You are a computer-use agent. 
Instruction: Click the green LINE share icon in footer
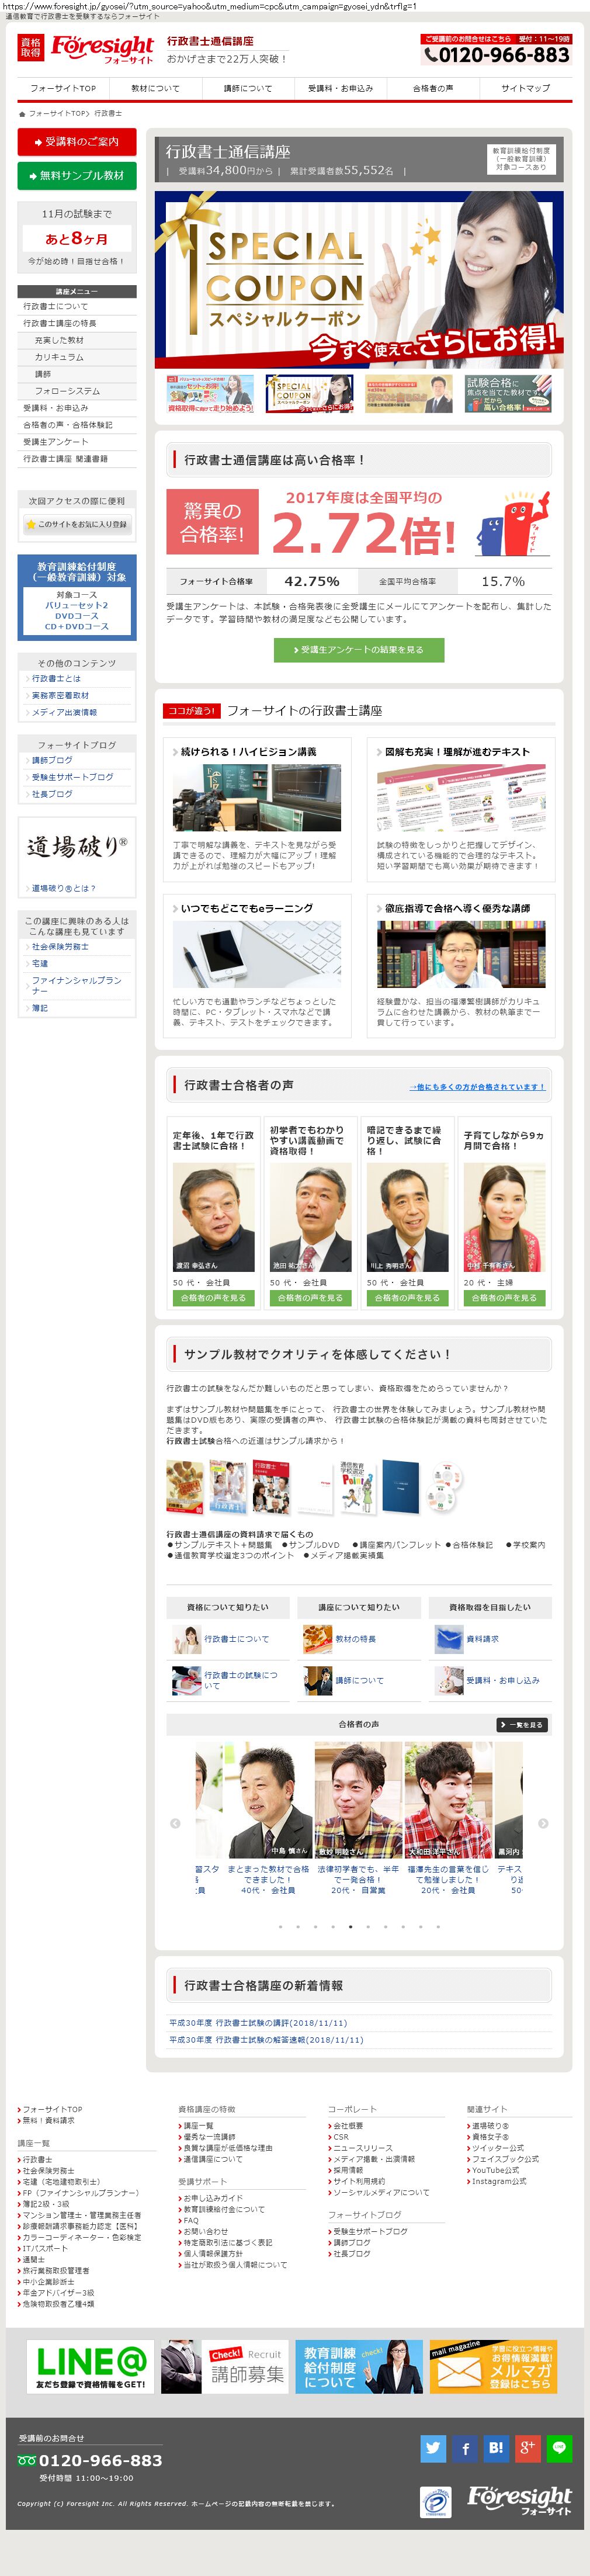click(559, 2448)
